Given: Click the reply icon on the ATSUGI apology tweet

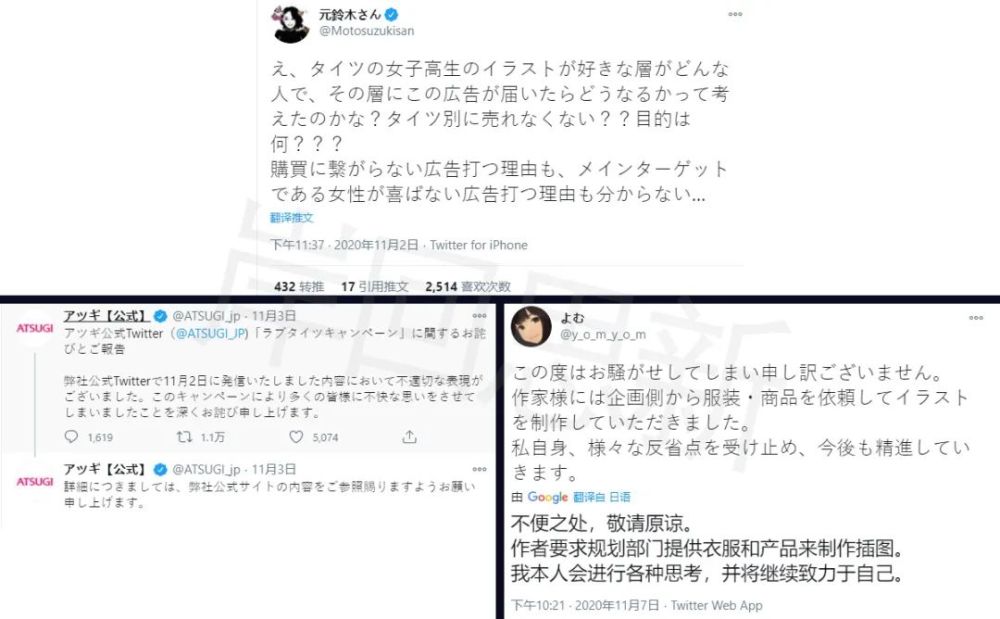Looking at the screenshot, I should 71,437.
